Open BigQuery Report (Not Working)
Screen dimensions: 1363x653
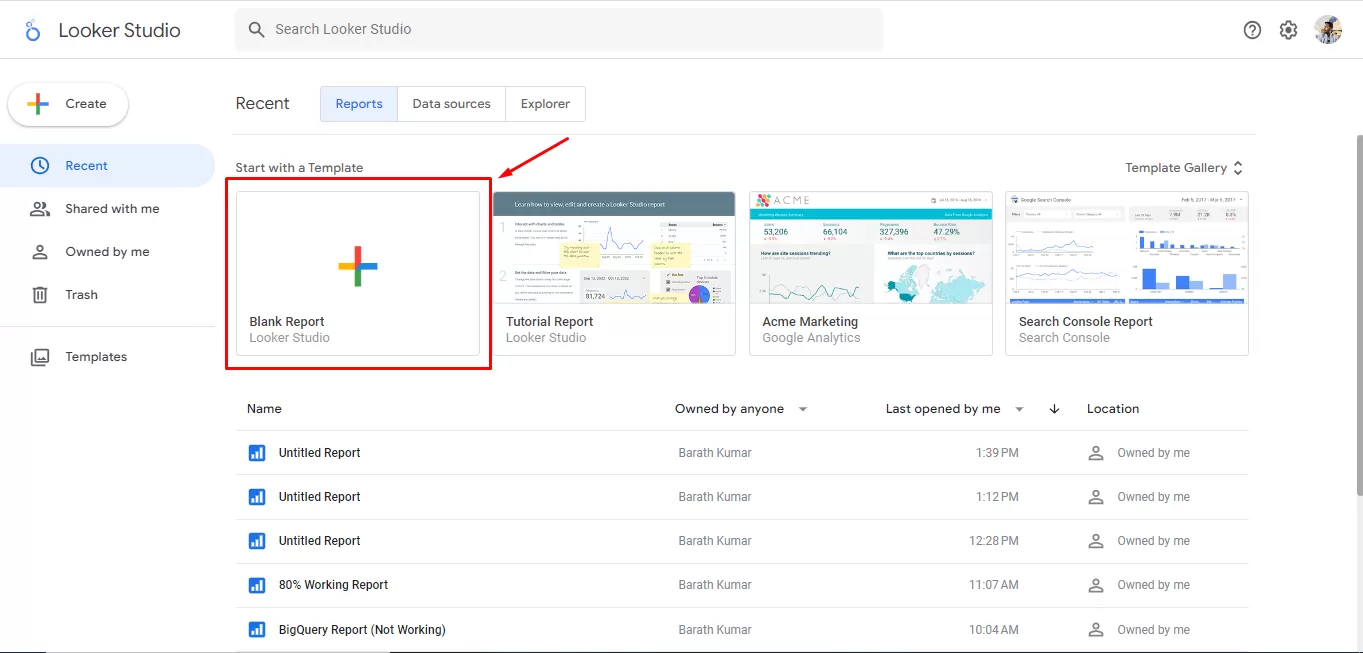pos(362,630)
